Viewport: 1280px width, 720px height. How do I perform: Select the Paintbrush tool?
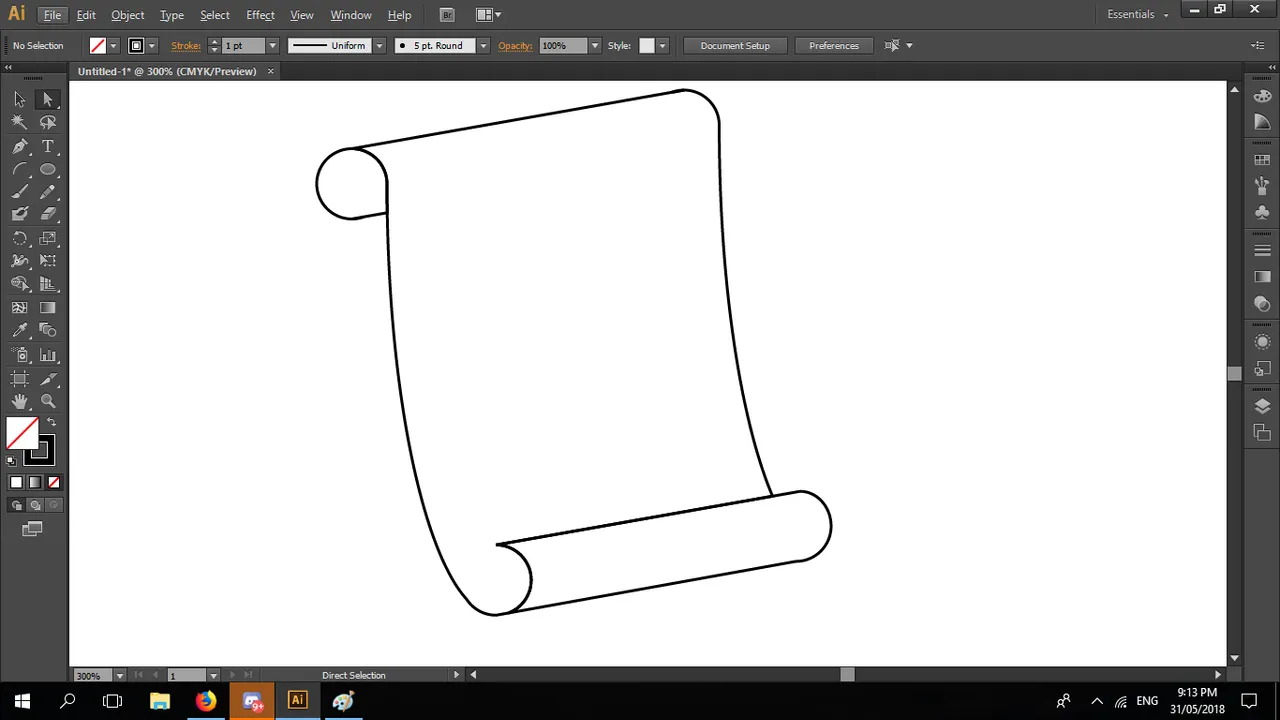tap(19, 192)
